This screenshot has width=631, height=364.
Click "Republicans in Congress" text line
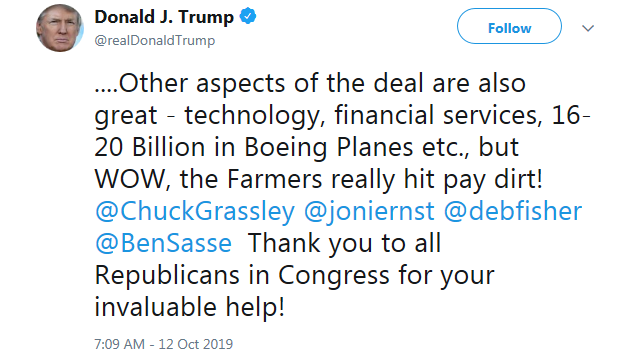click(242, 276)
